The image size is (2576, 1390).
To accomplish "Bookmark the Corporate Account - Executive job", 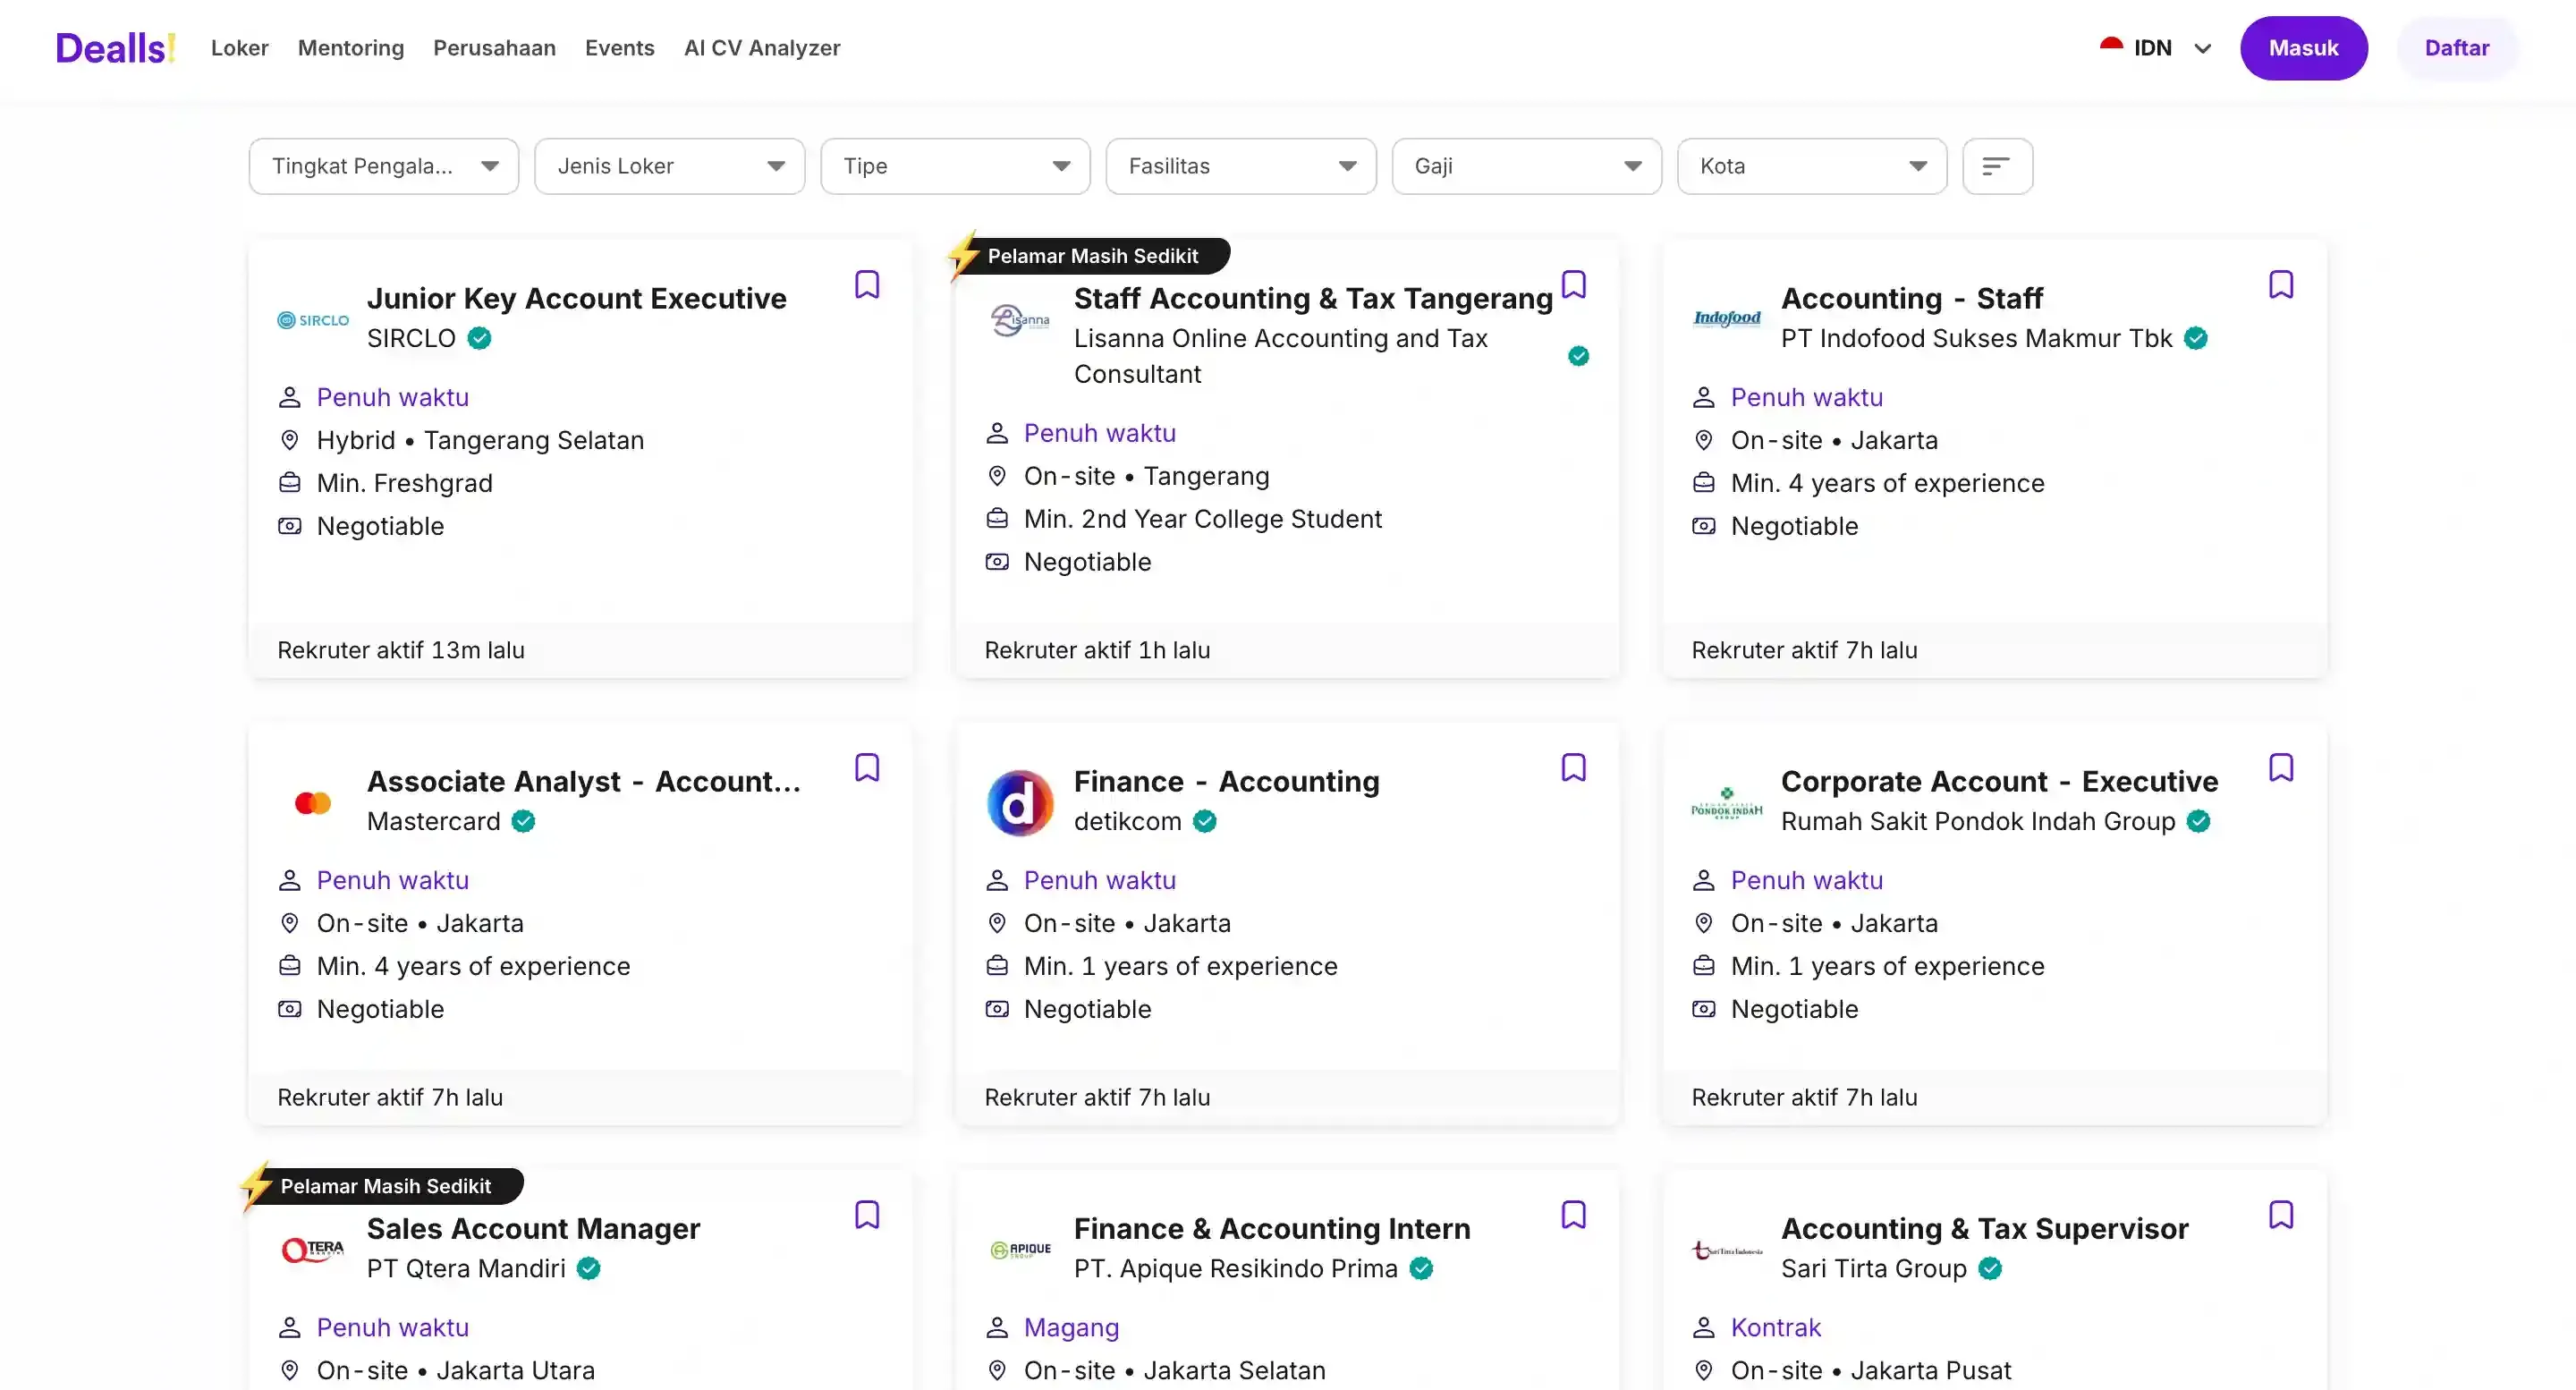I will 2281,768.
